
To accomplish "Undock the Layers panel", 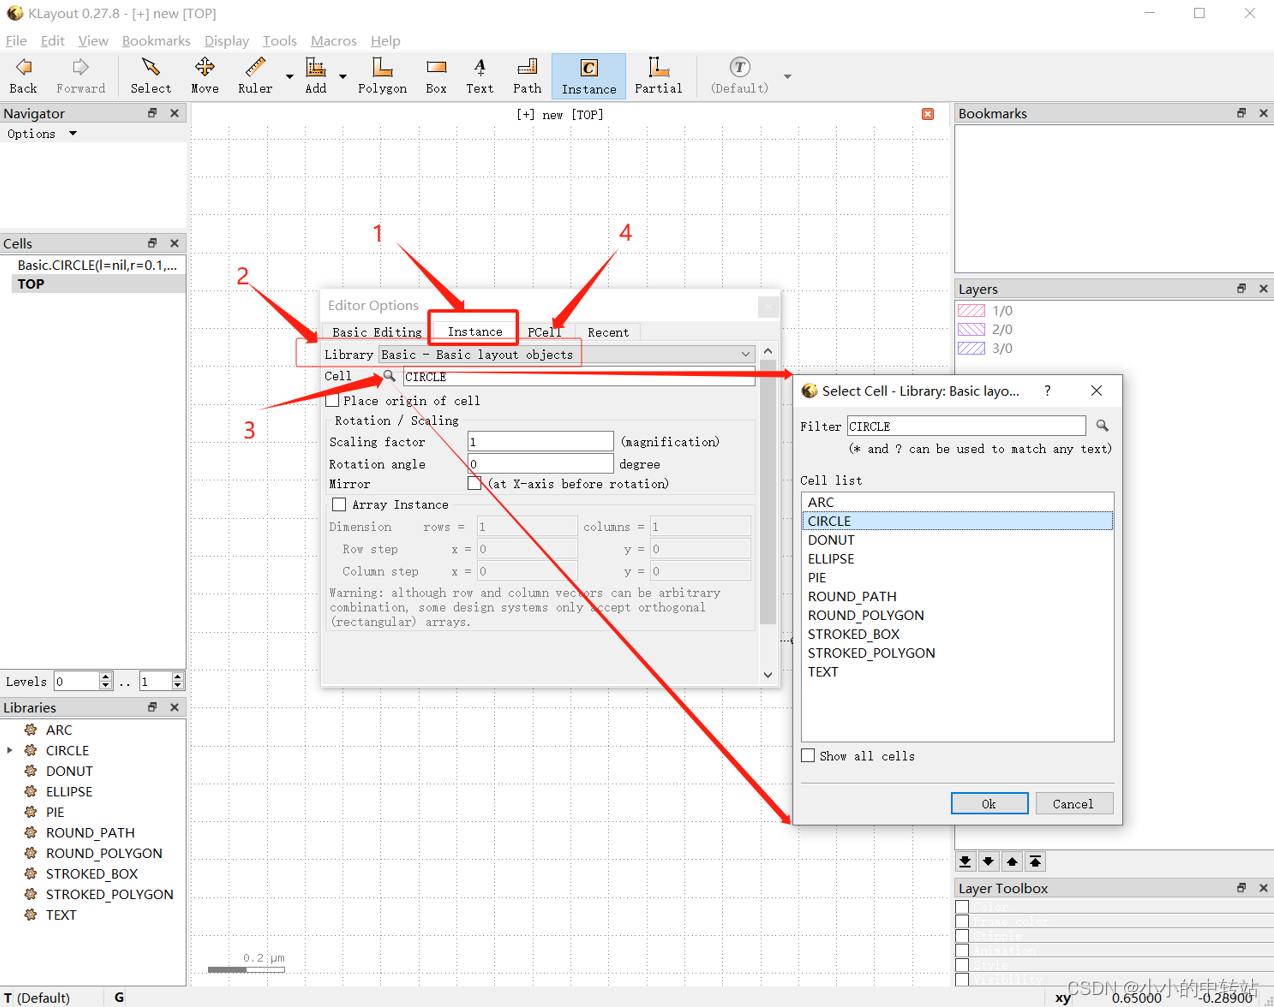I will click(1241, 288).
